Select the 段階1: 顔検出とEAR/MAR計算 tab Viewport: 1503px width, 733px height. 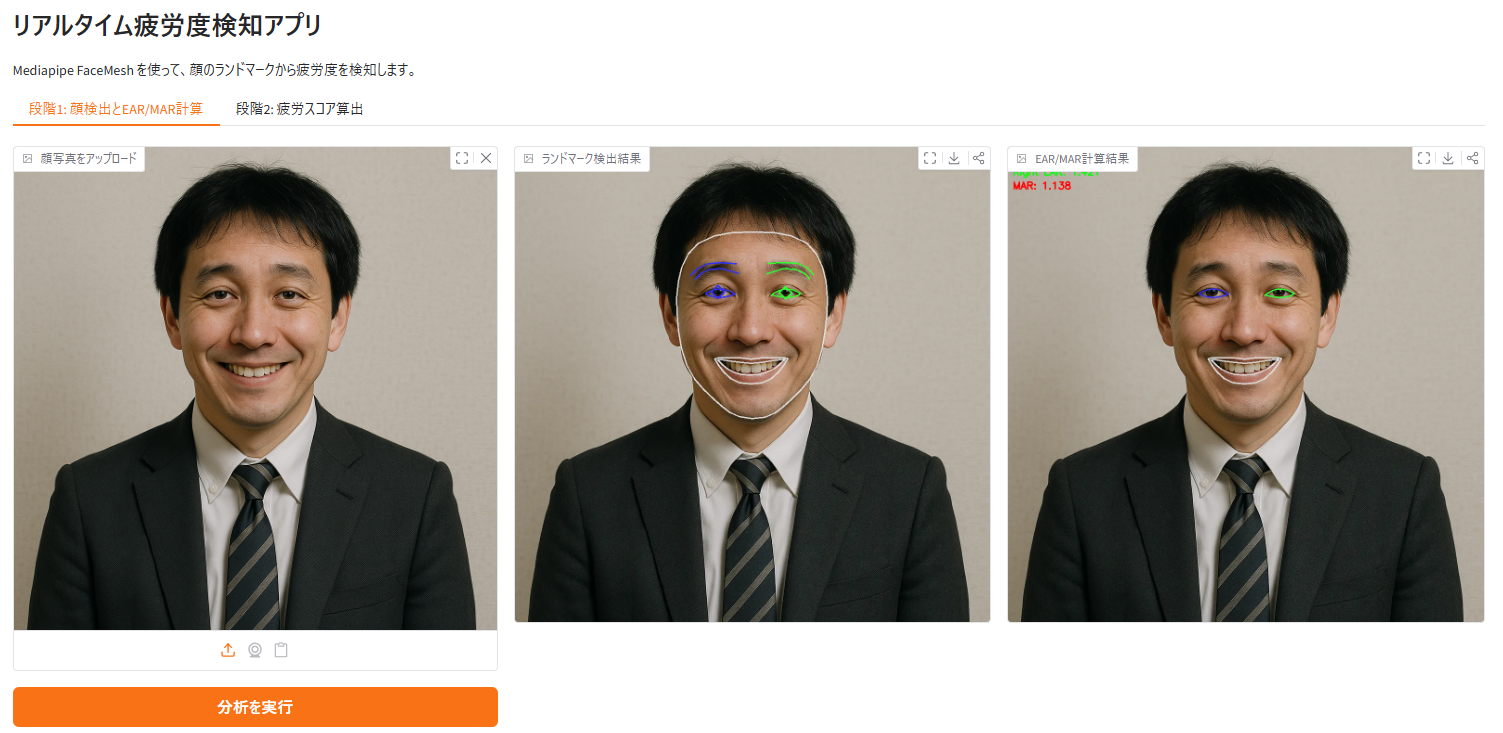[x=113, y=108]
